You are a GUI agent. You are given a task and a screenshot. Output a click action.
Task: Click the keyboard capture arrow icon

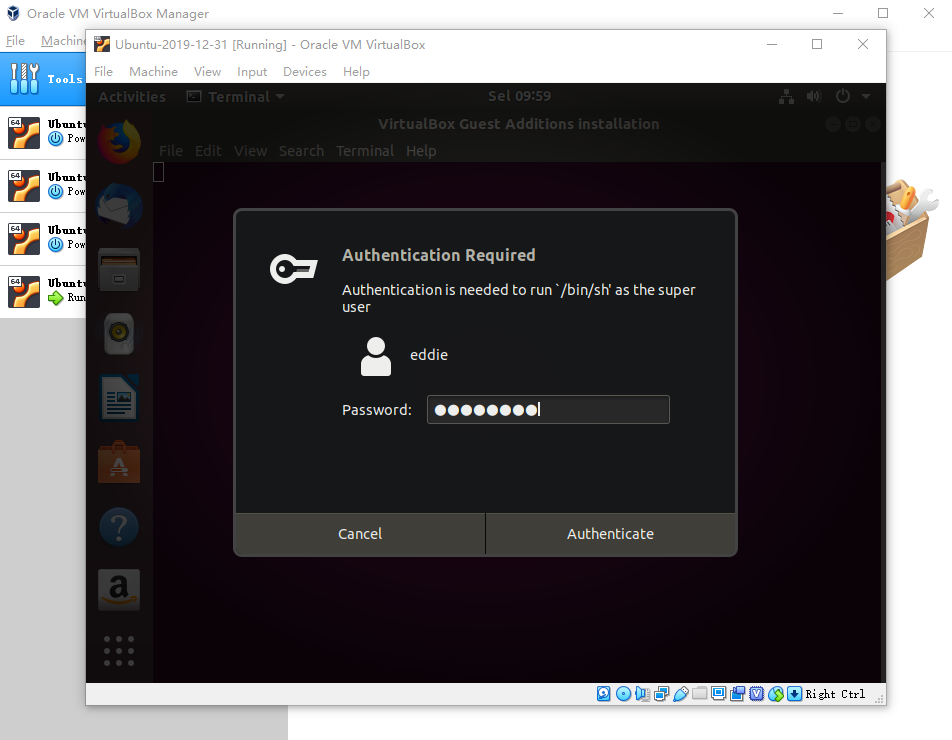[794, 694]
